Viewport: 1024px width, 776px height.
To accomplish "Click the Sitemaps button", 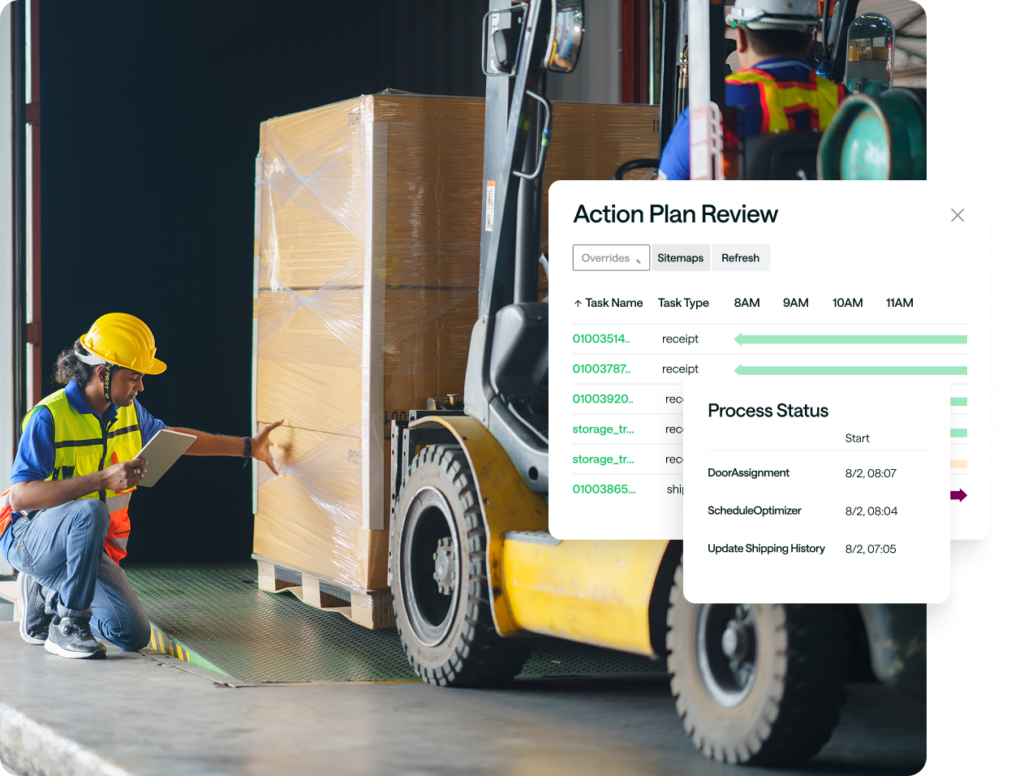I will click(680, 258).
